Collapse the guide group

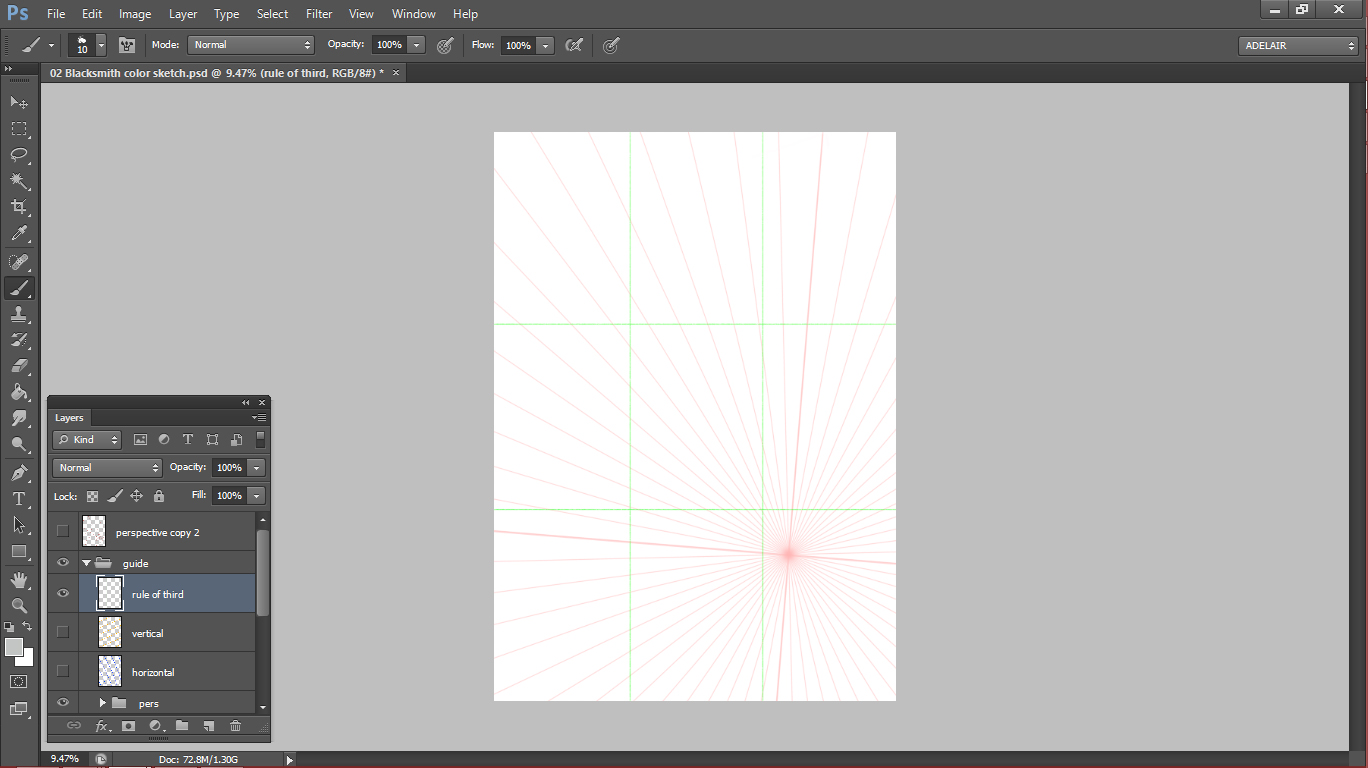(86, 563)
